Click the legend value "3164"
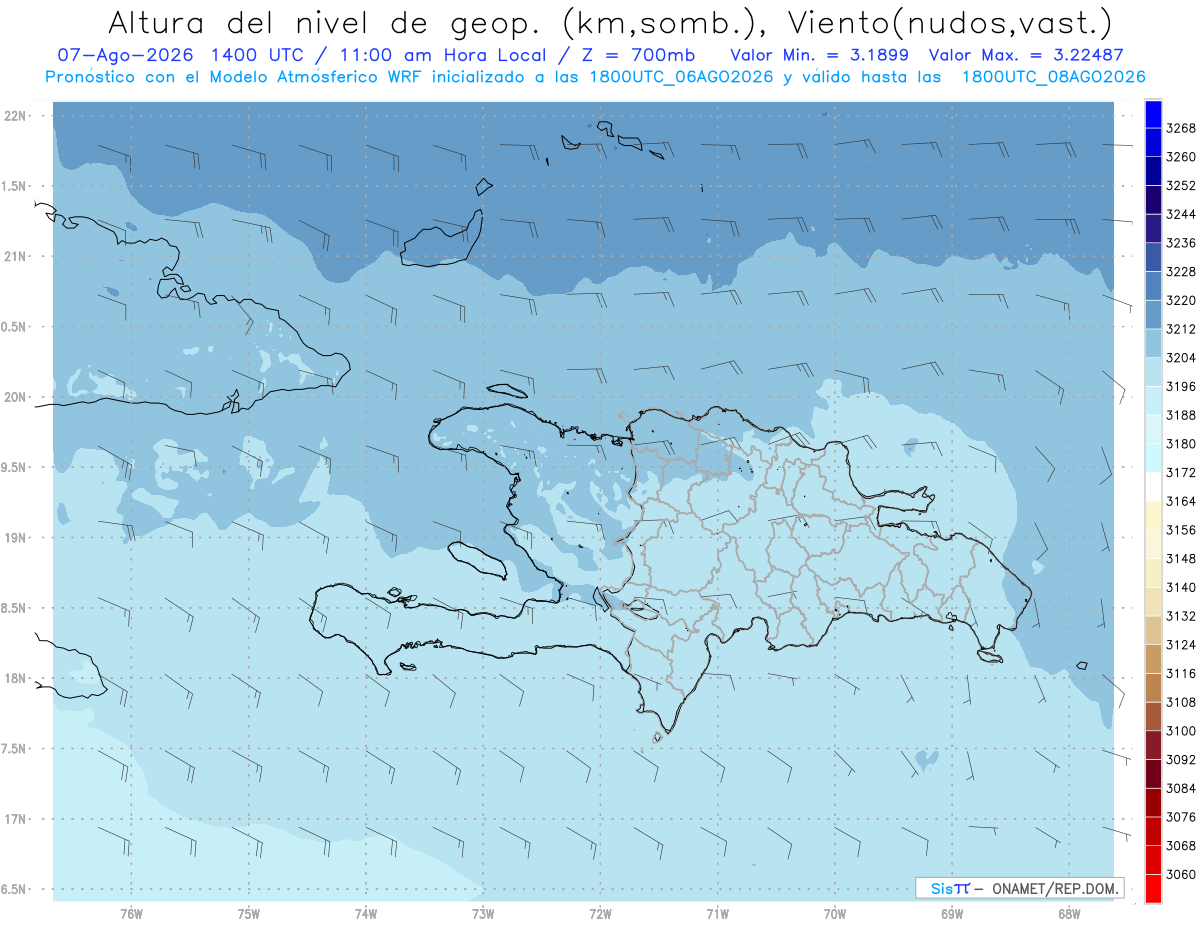1200x927 pixels. click(1180, 501)
